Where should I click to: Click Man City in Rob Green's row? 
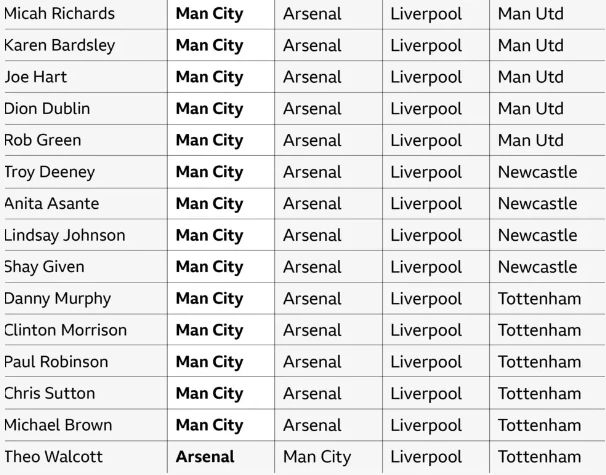click(209, 140)
